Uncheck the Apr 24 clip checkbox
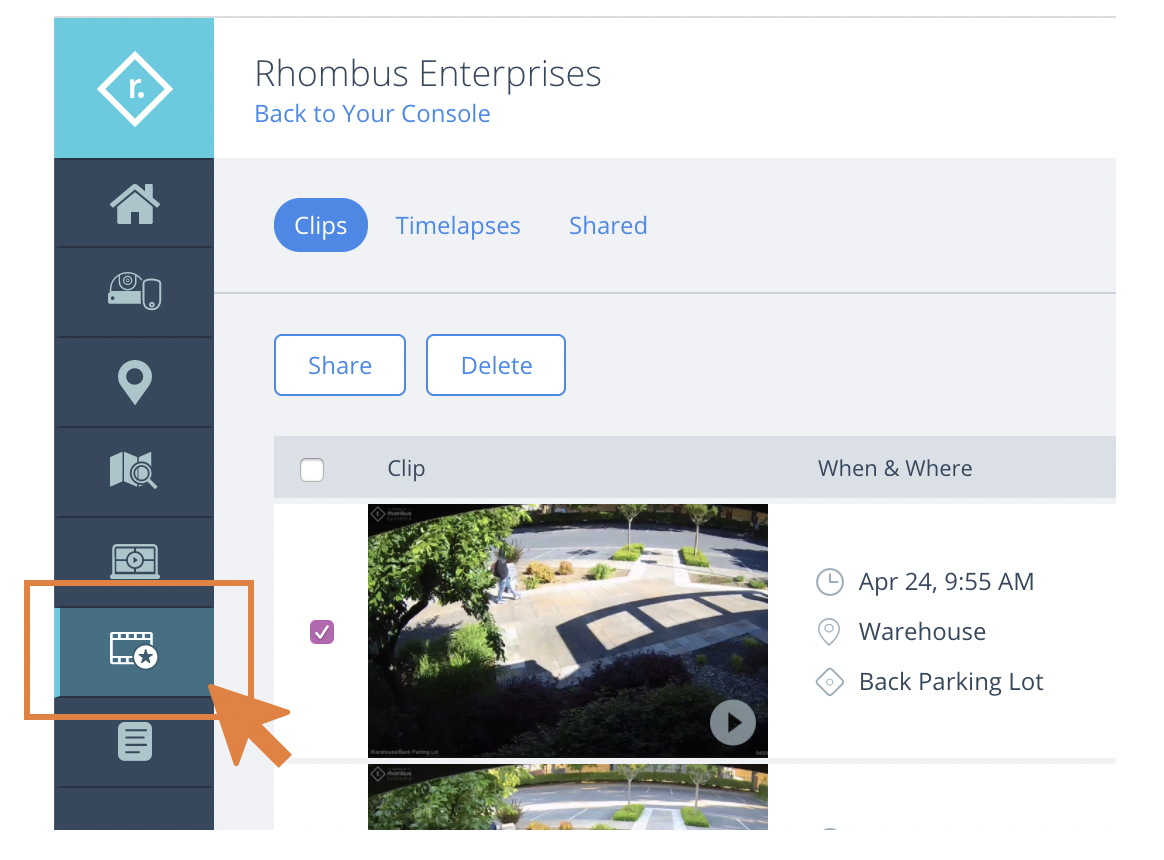The width and height of the screenshot is (1164, 860). coord(321,632)
